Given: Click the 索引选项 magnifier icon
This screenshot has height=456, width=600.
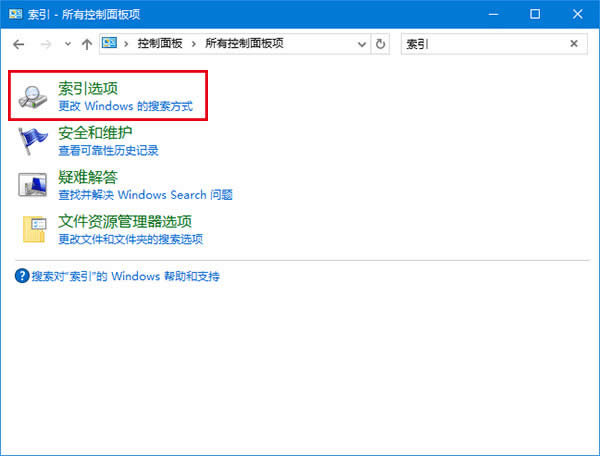Looking at the screenshot, I should pyautogui.click(x=34, y=96).
